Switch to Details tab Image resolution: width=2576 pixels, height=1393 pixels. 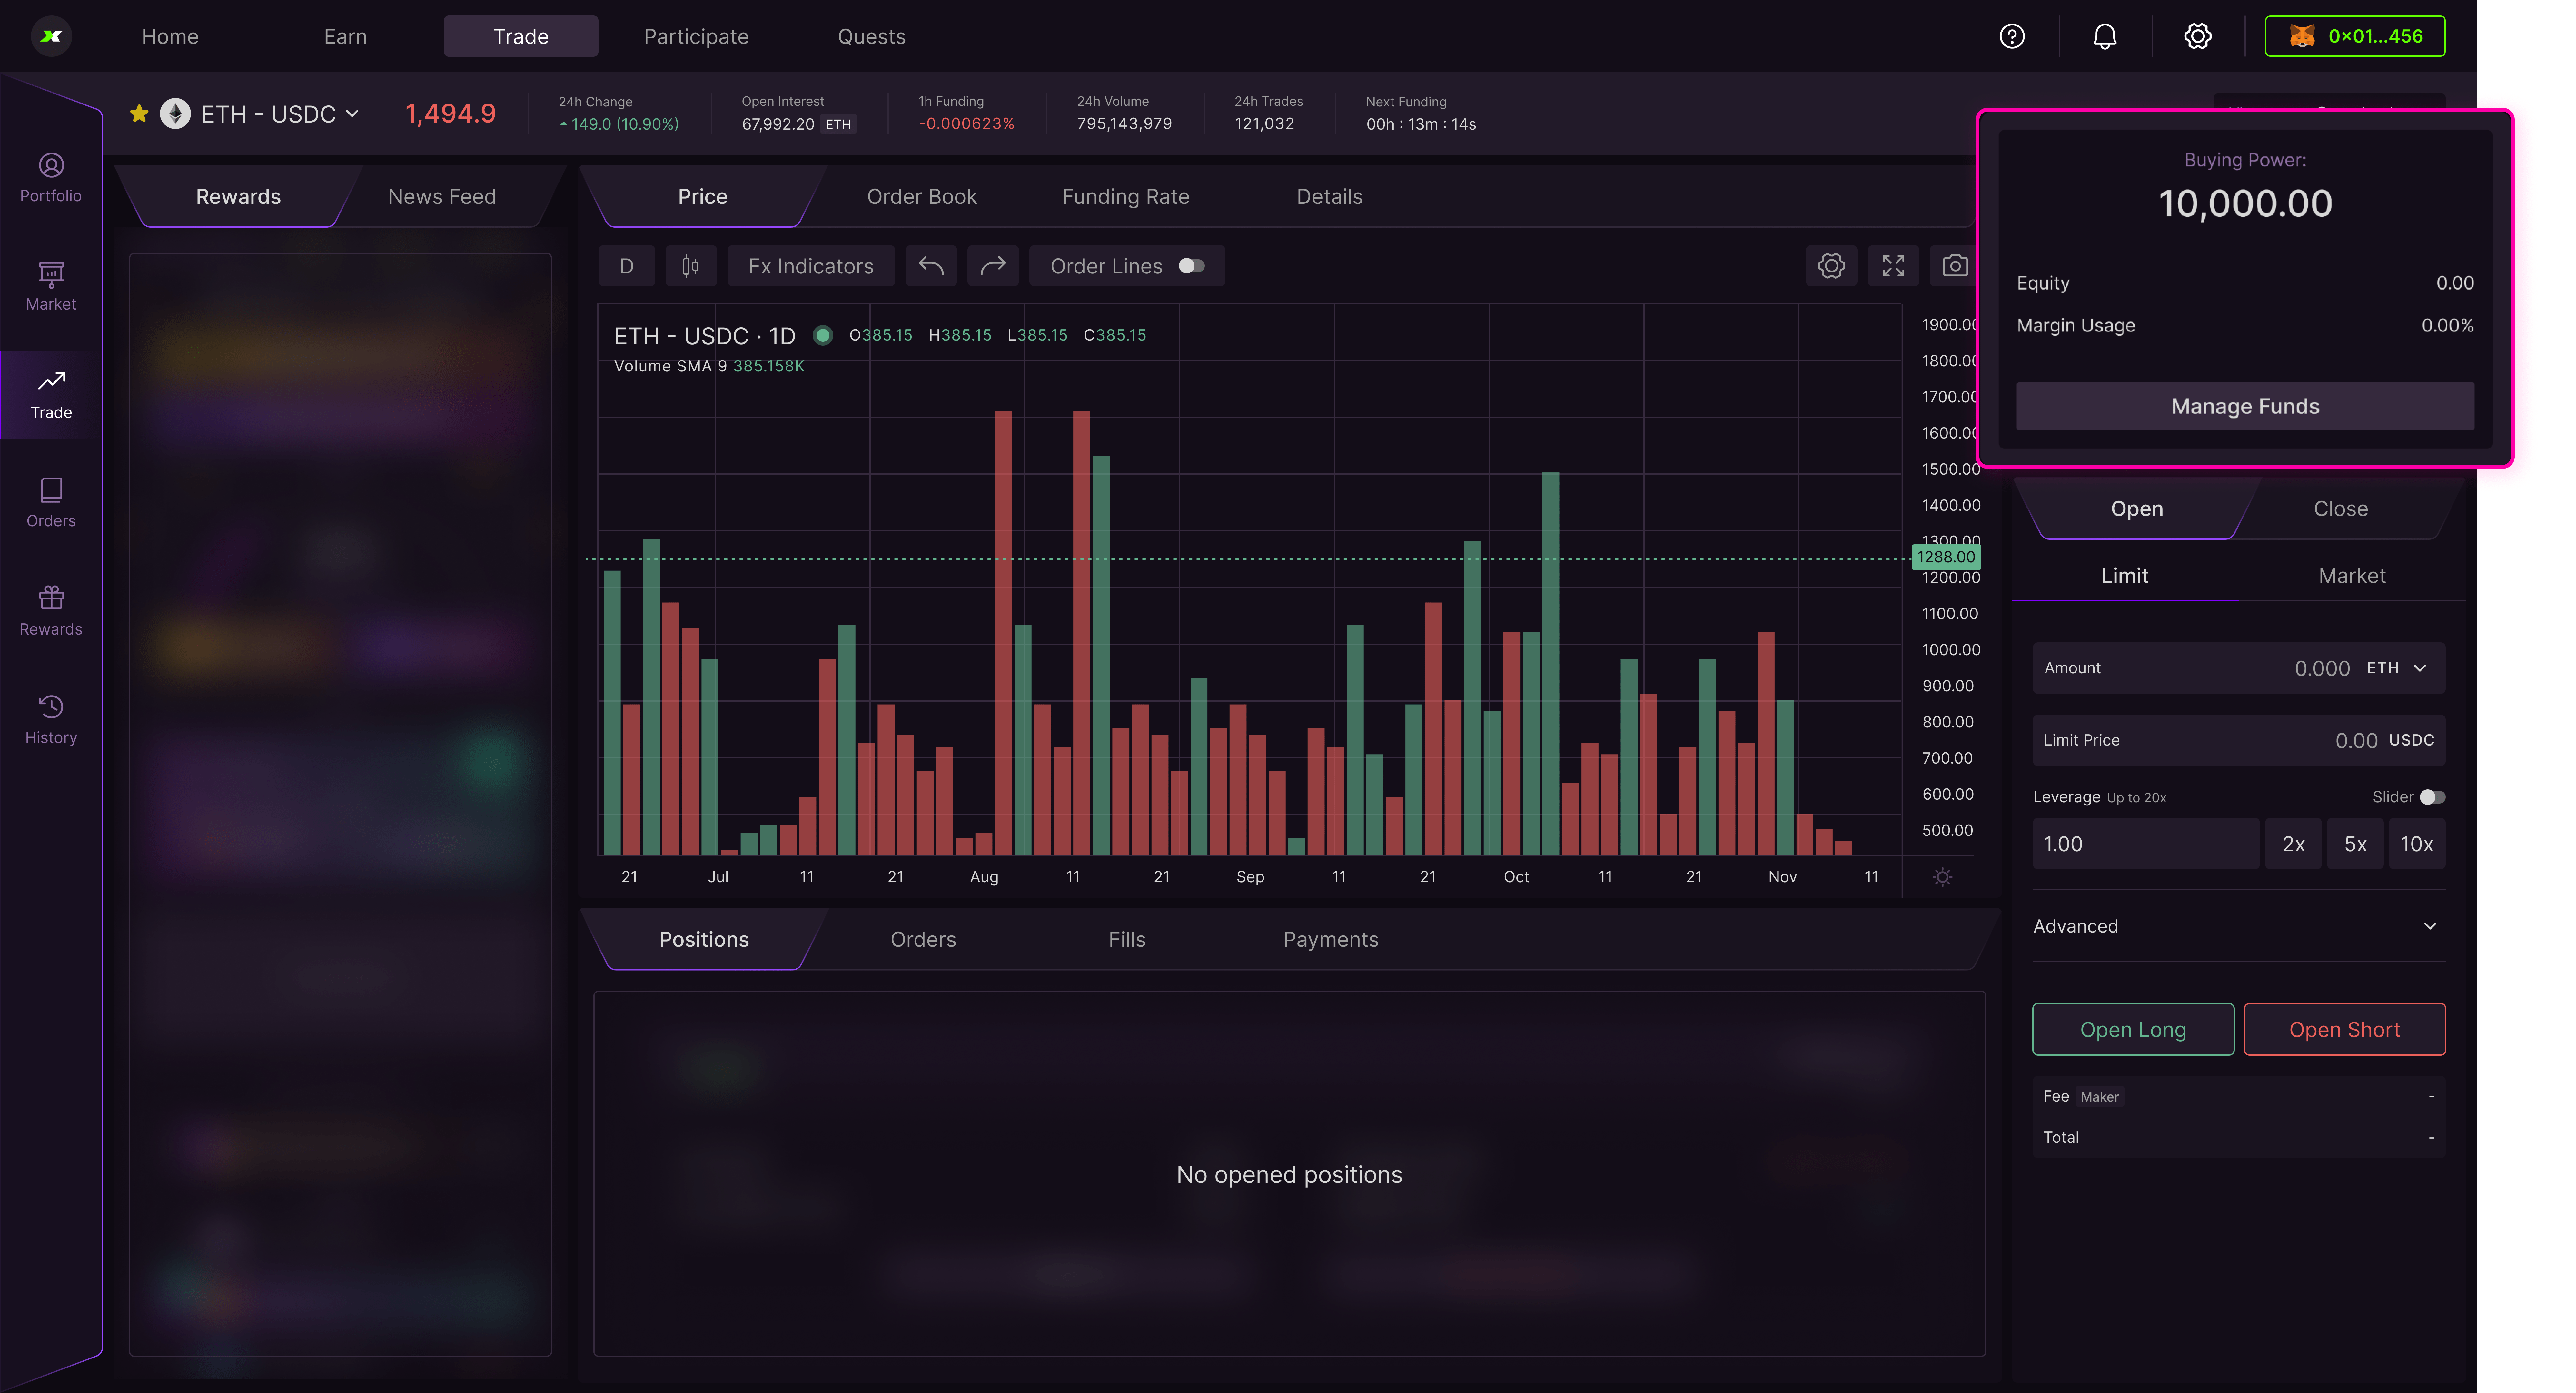1330,197
